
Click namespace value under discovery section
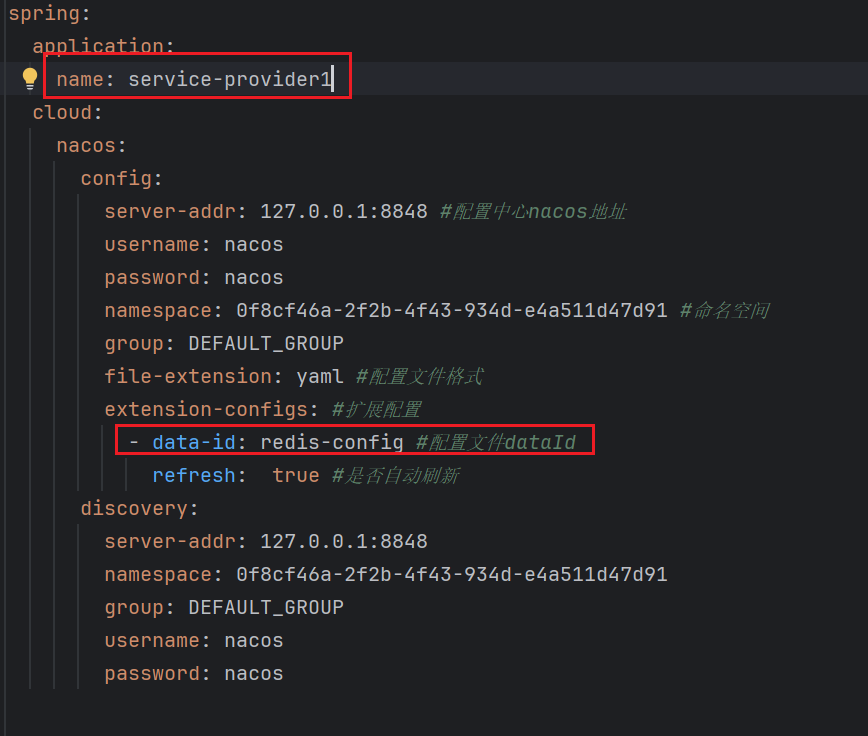tap(452, 574)
